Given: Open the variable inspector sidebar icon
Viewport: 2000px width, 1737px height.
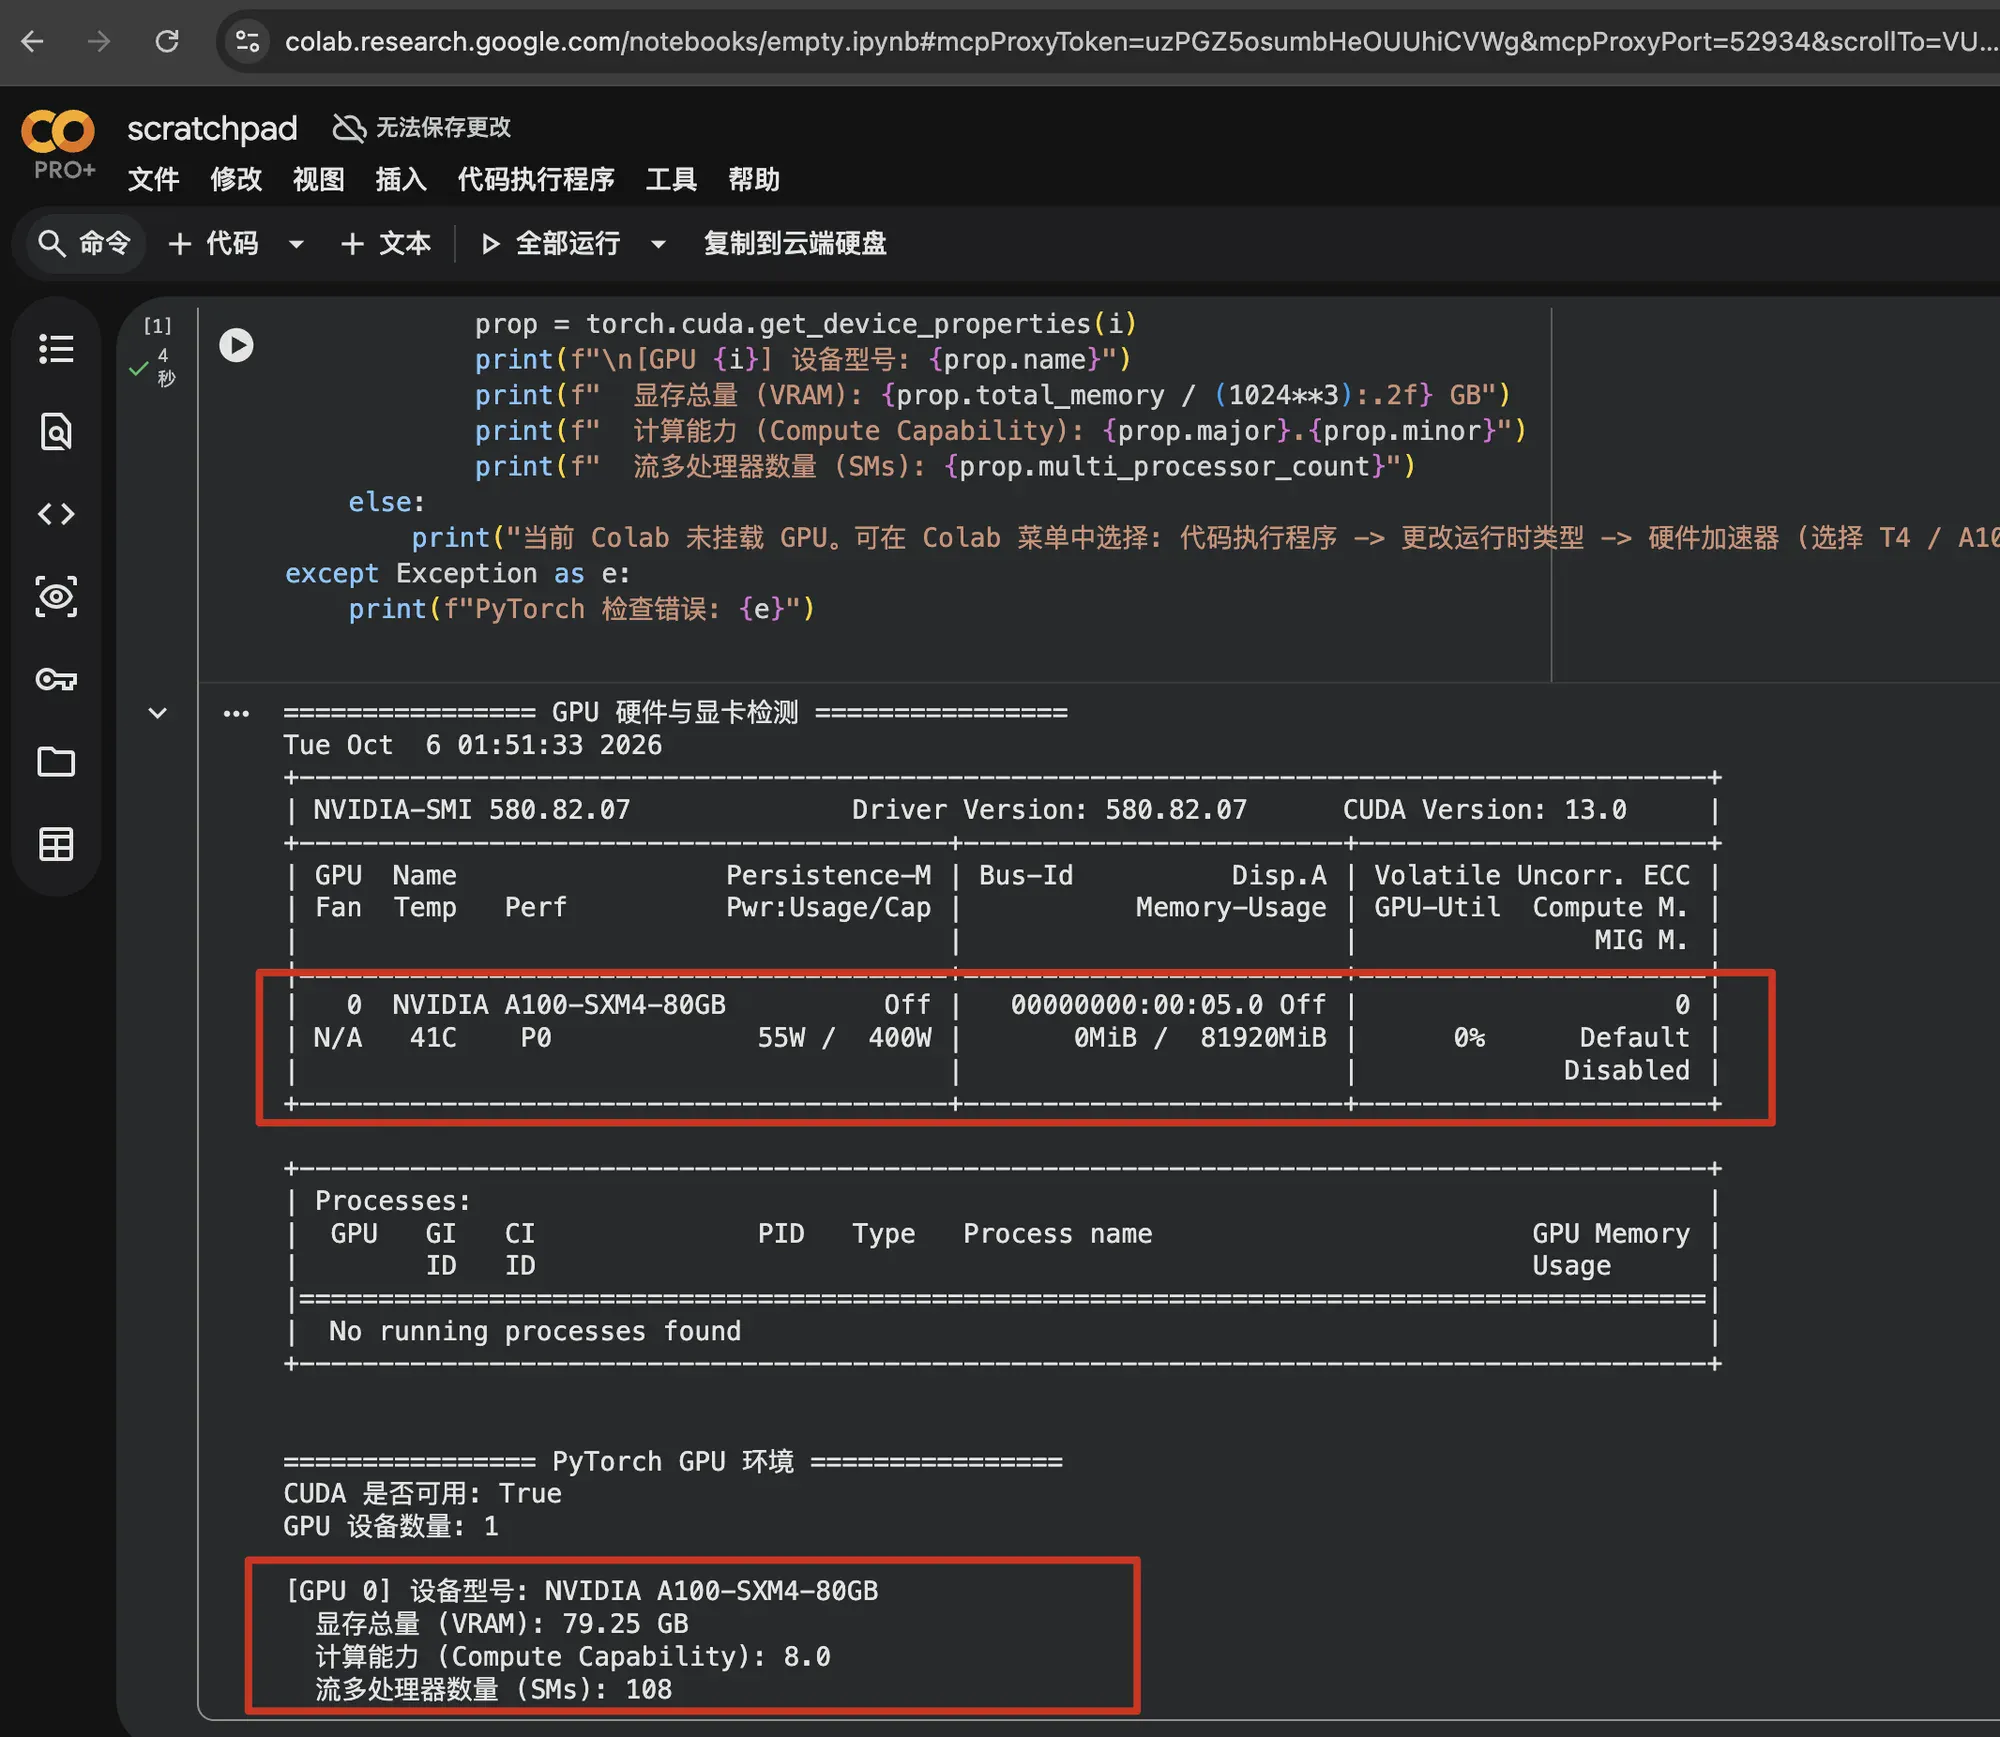Looking at the screenshot, I should (56, 597).
